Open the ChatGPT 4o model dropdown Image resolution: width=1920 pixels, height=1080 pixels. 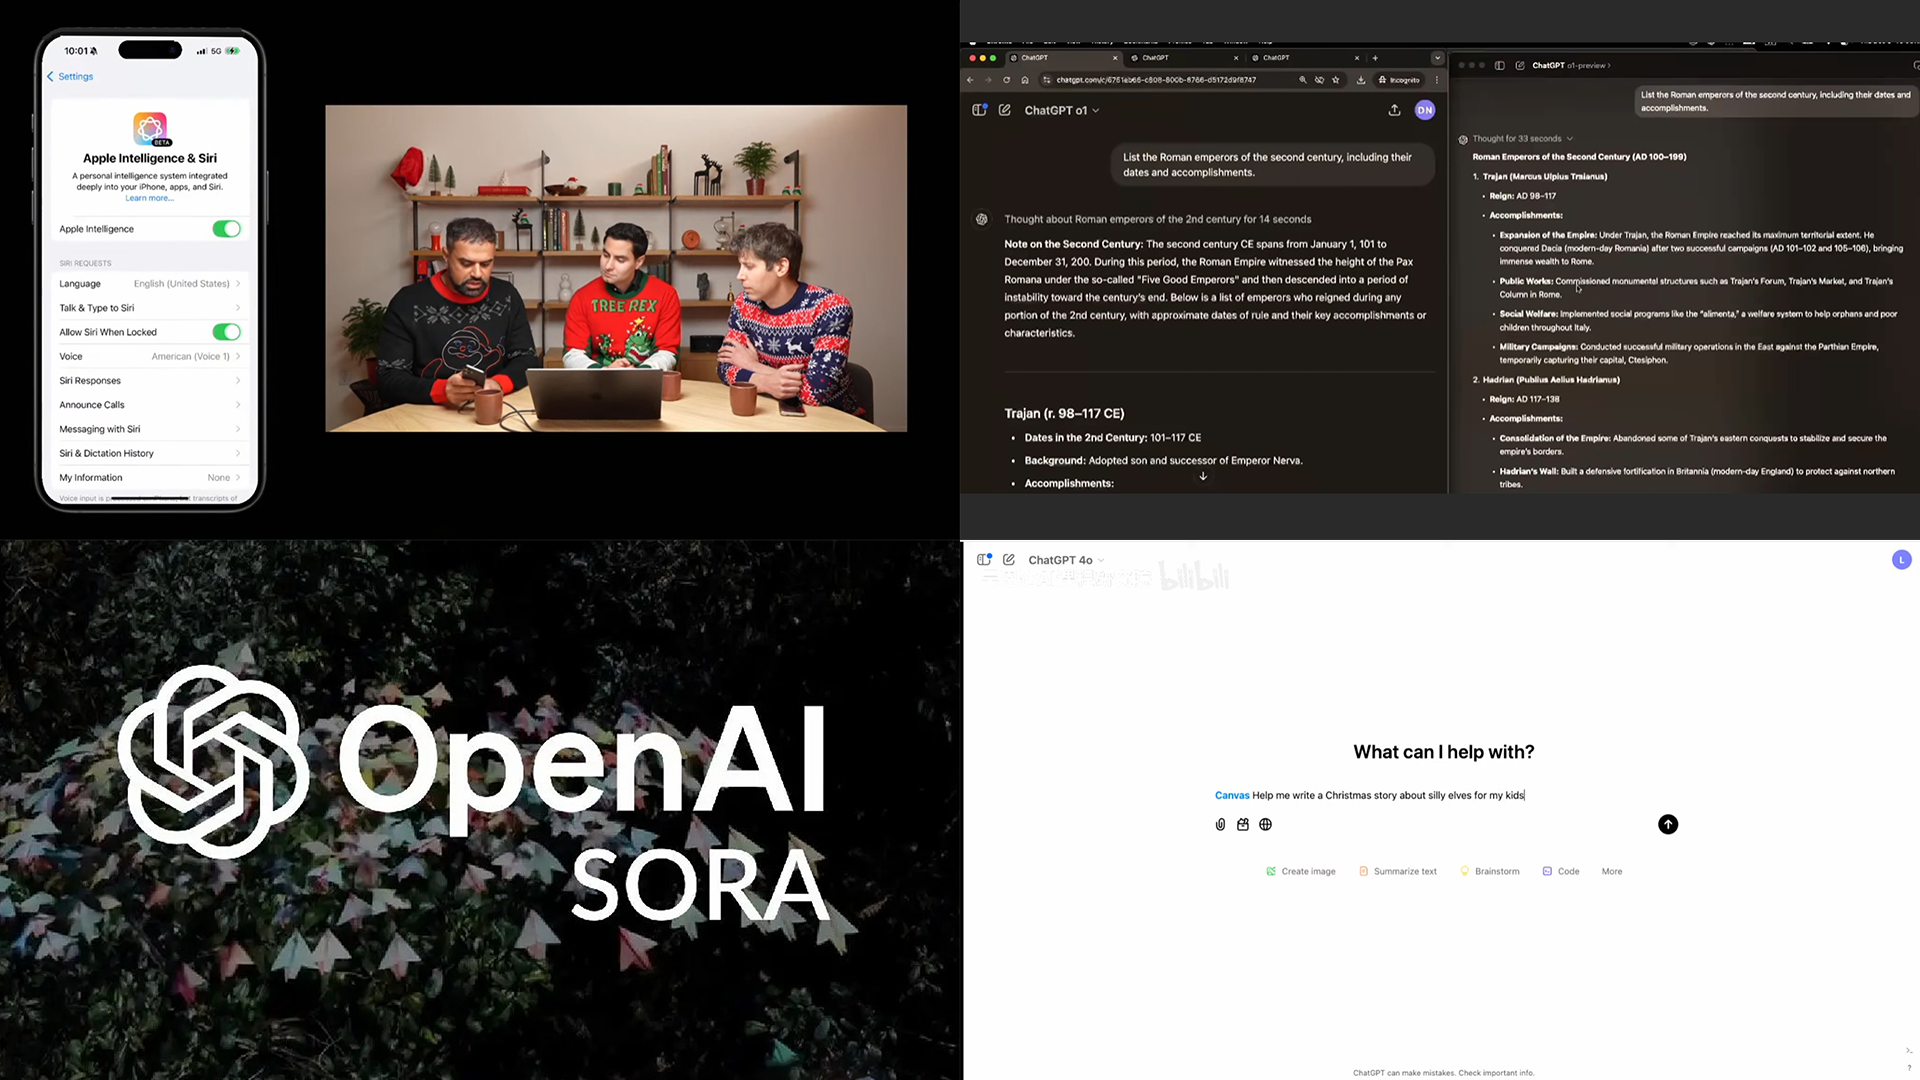coord(1066,561)
